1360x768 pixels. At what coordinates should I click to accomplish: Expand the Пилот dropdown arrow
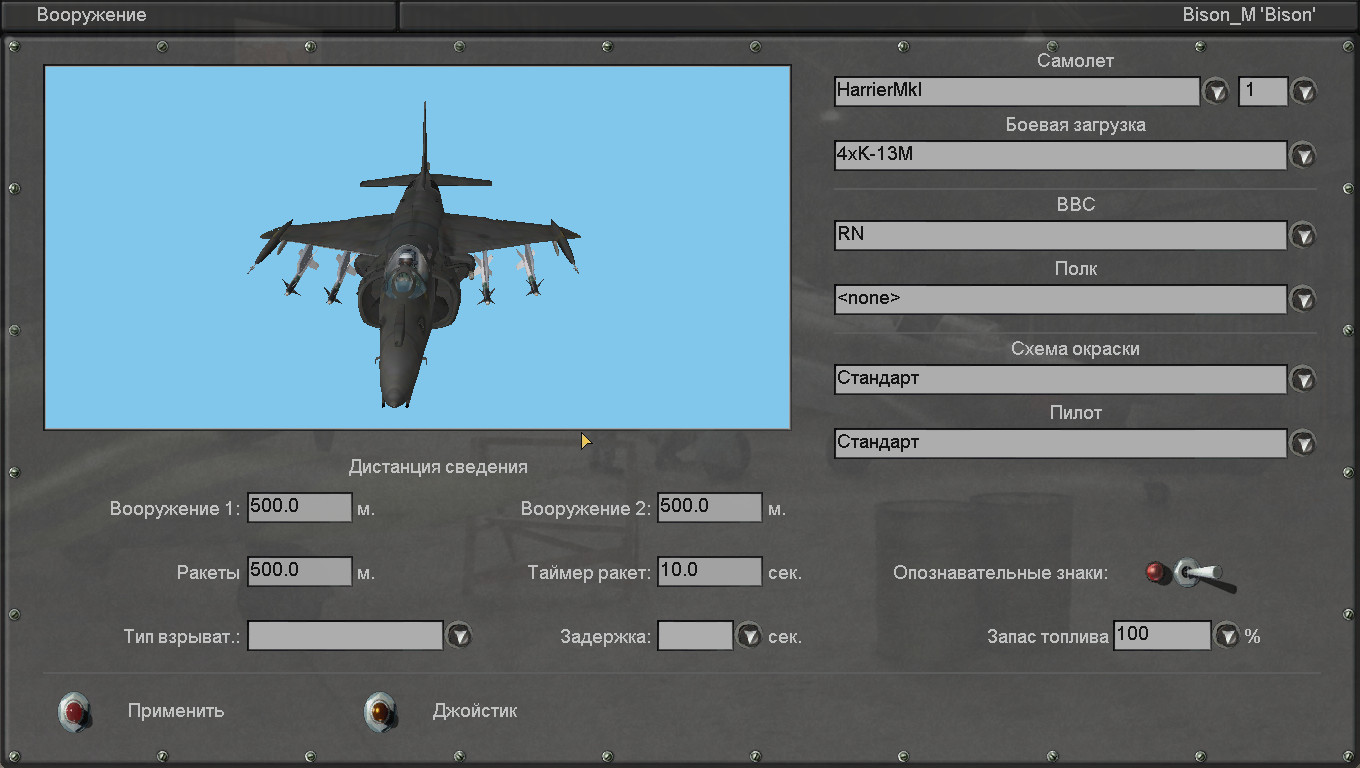1303,443
